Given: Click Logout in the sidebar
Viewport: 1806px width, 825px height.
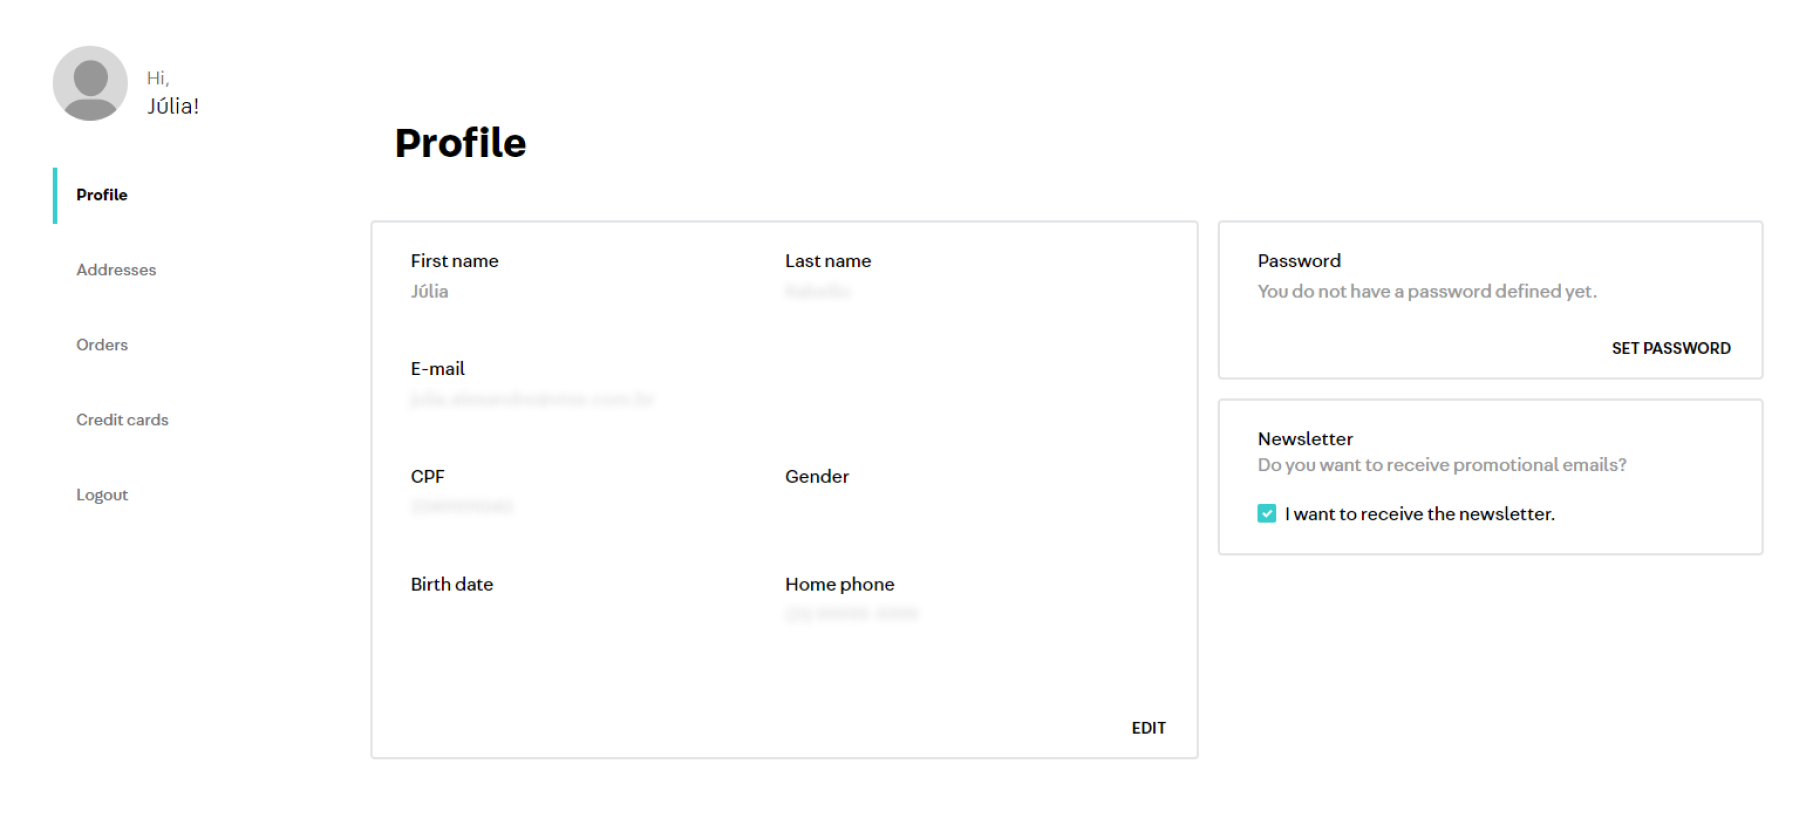Looking at the screenshot, I should tap(101, 493).
